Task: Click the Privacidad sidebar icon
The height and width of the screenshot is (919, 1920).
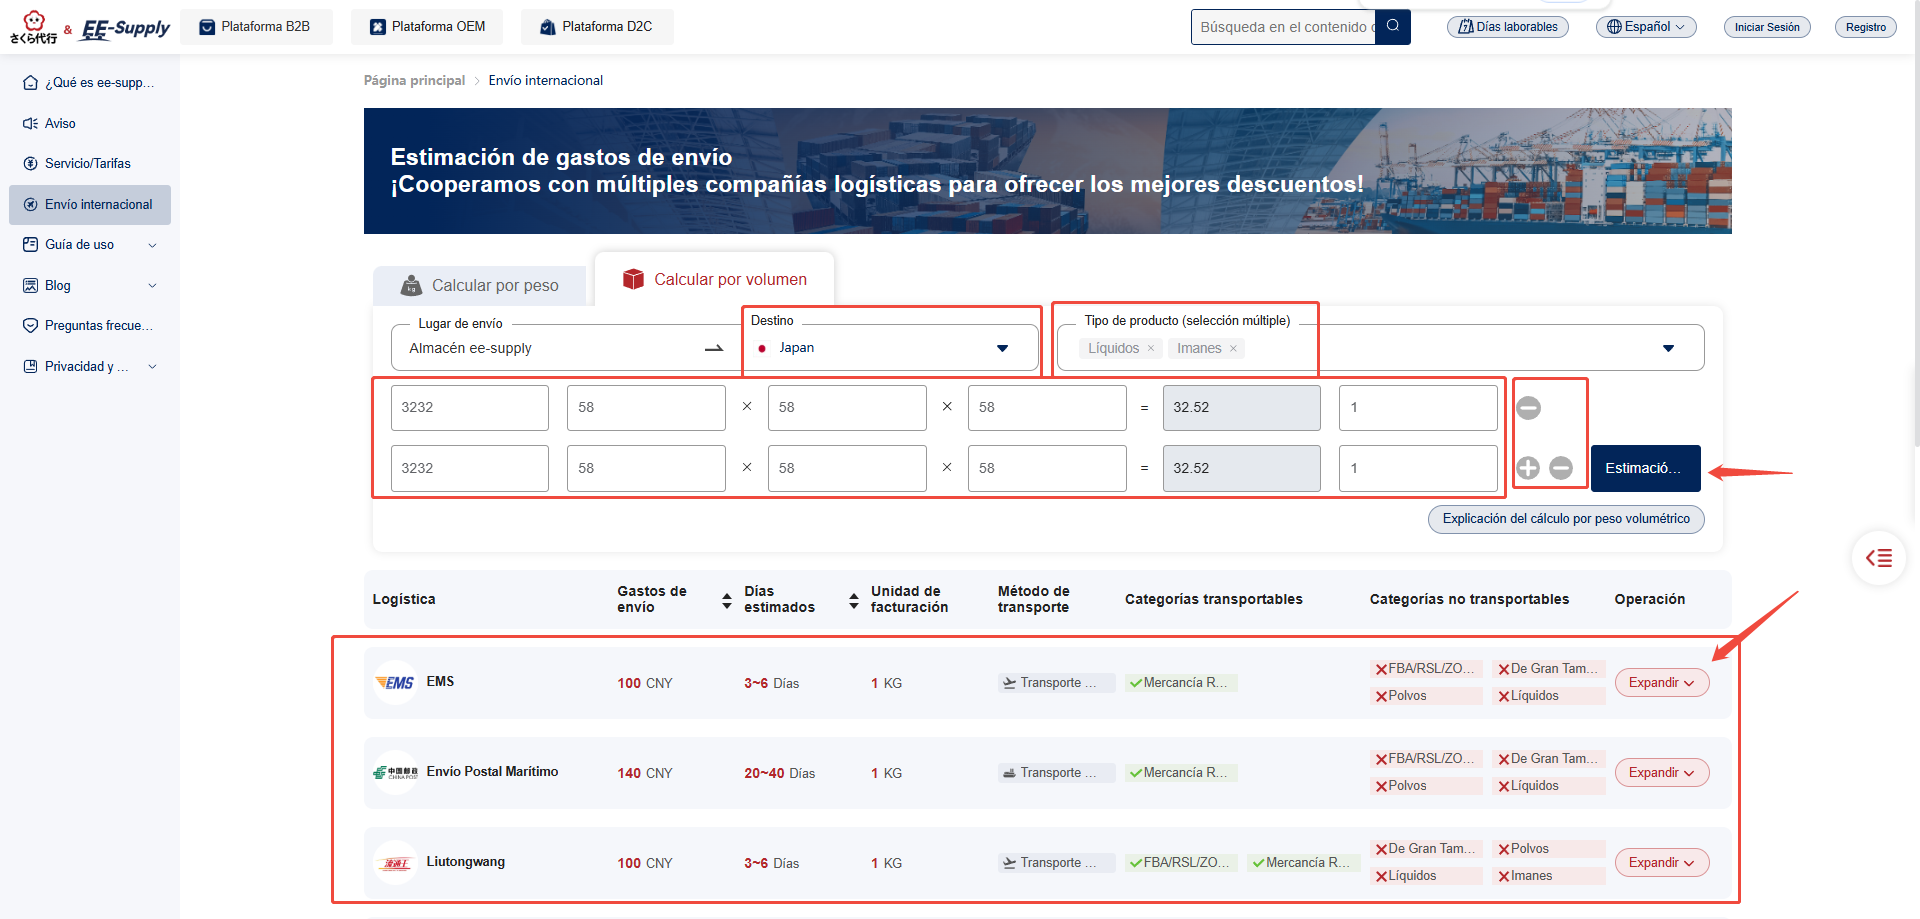Action: [x=31, y=366]
